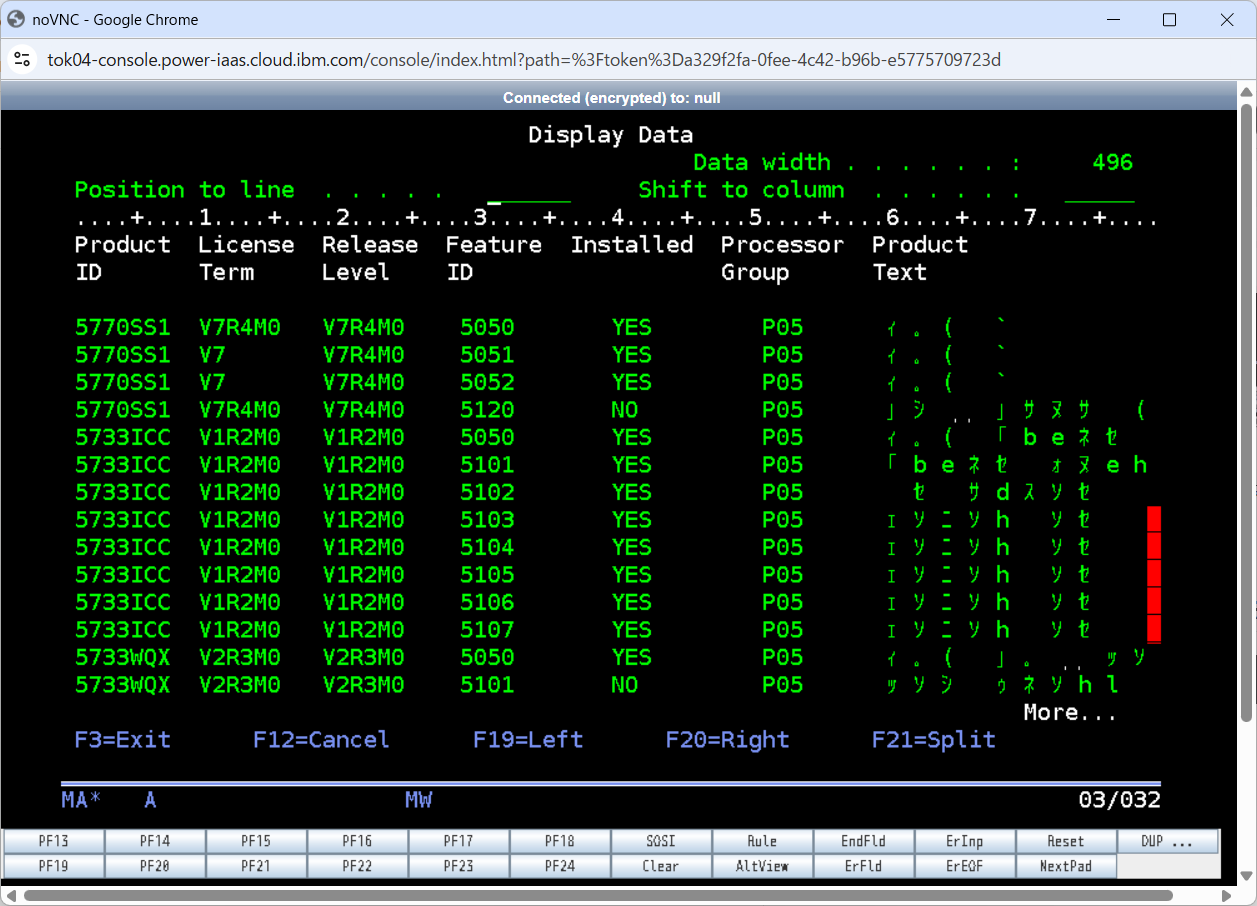Click the horizontal scrollbar at the bottom

click(598, 896)
